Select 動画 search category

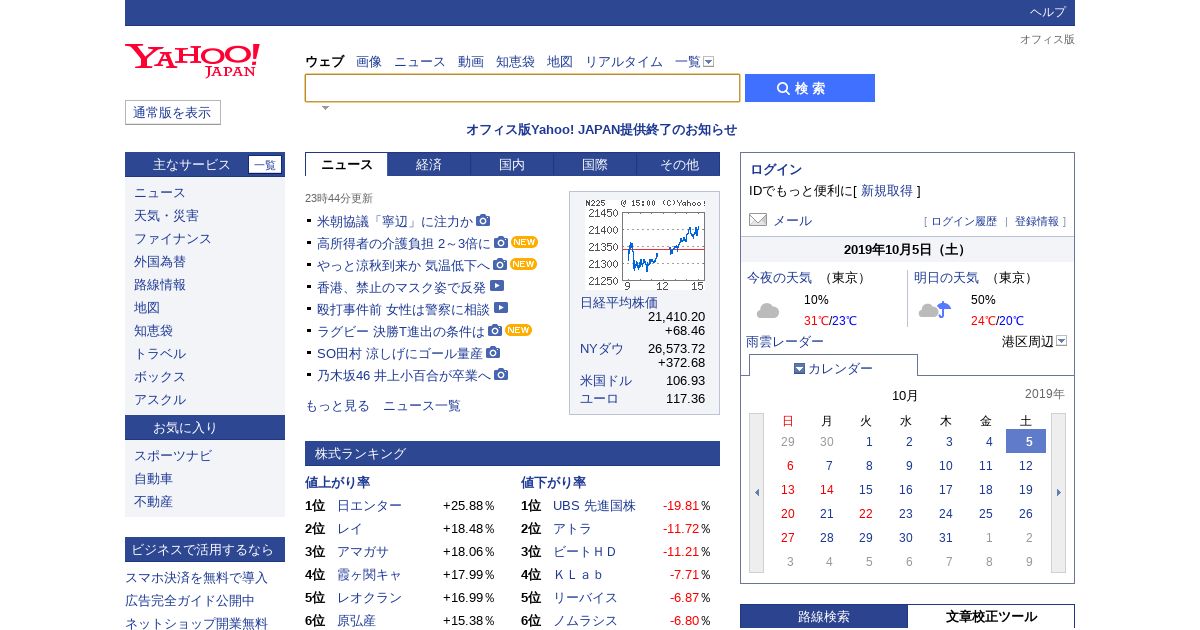click(471, 62)
